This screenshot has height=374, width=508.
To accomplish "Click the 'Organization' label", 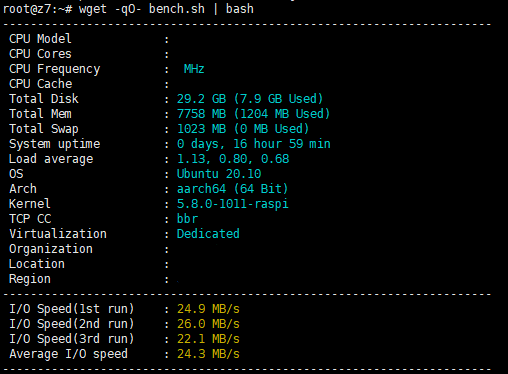I will pos(51,249).
